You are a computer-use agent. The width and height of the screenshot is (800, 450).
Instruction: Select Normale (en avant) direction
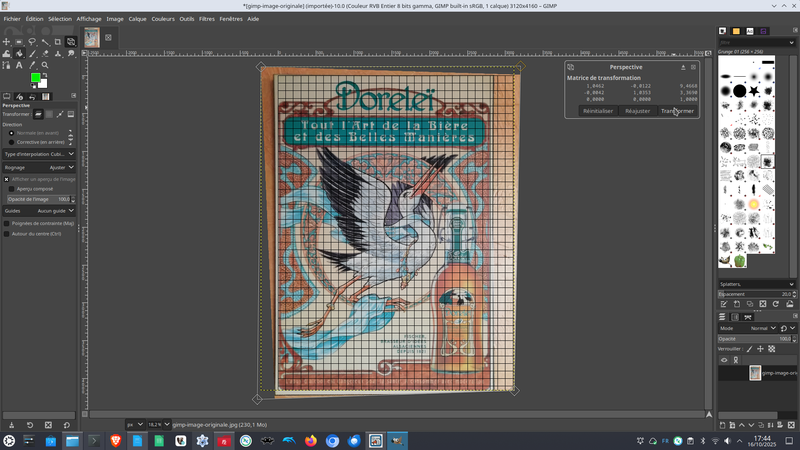click(12, 132)
